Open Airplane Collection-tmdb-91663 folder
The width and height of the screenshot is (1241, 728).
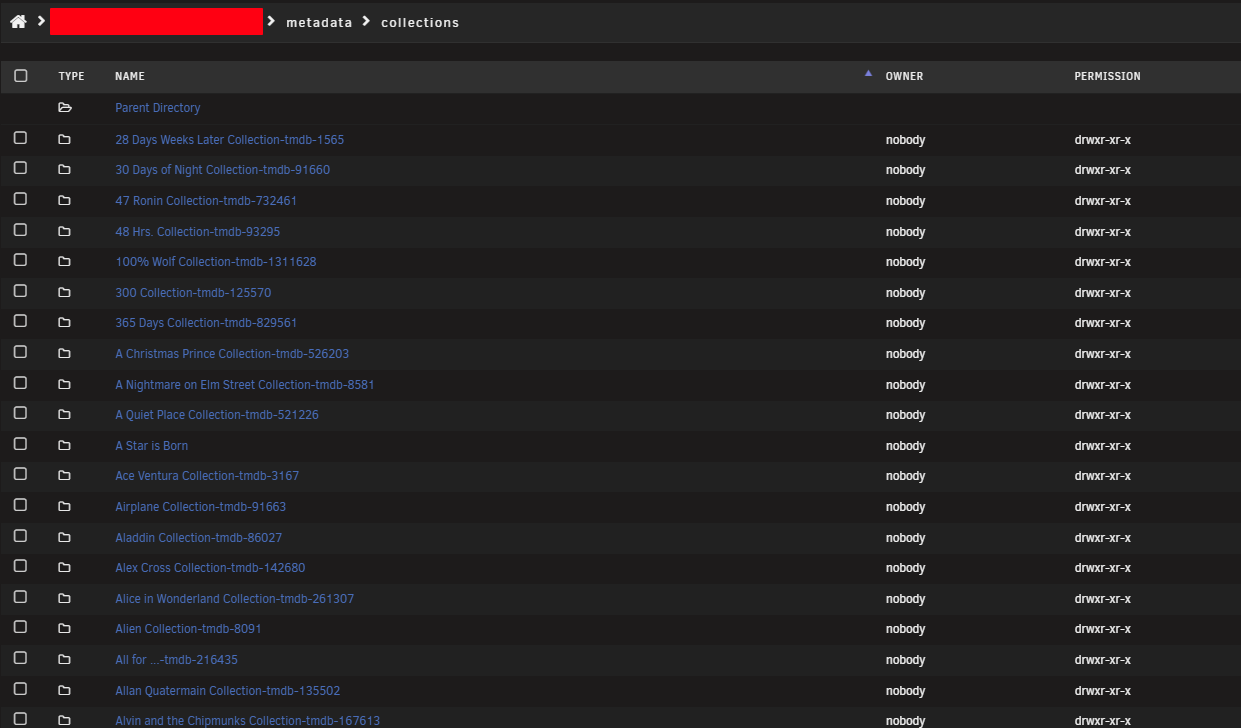pos(200,507)
